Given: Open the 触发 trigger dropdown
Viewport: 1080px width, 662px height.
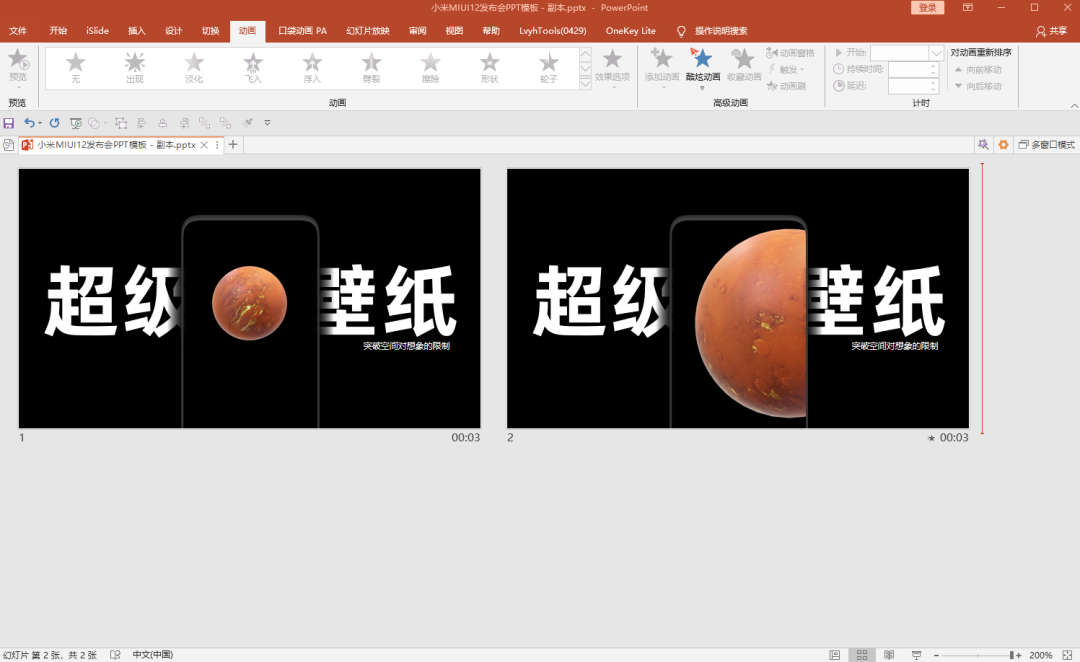Looking at the screenshot, I should pos(786,70).
